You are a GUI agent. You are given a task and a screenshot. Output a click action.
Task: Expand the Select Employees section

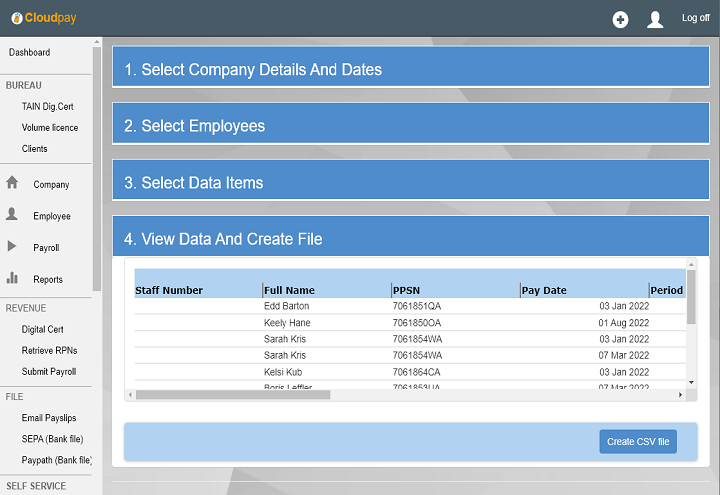pos(410,126)
